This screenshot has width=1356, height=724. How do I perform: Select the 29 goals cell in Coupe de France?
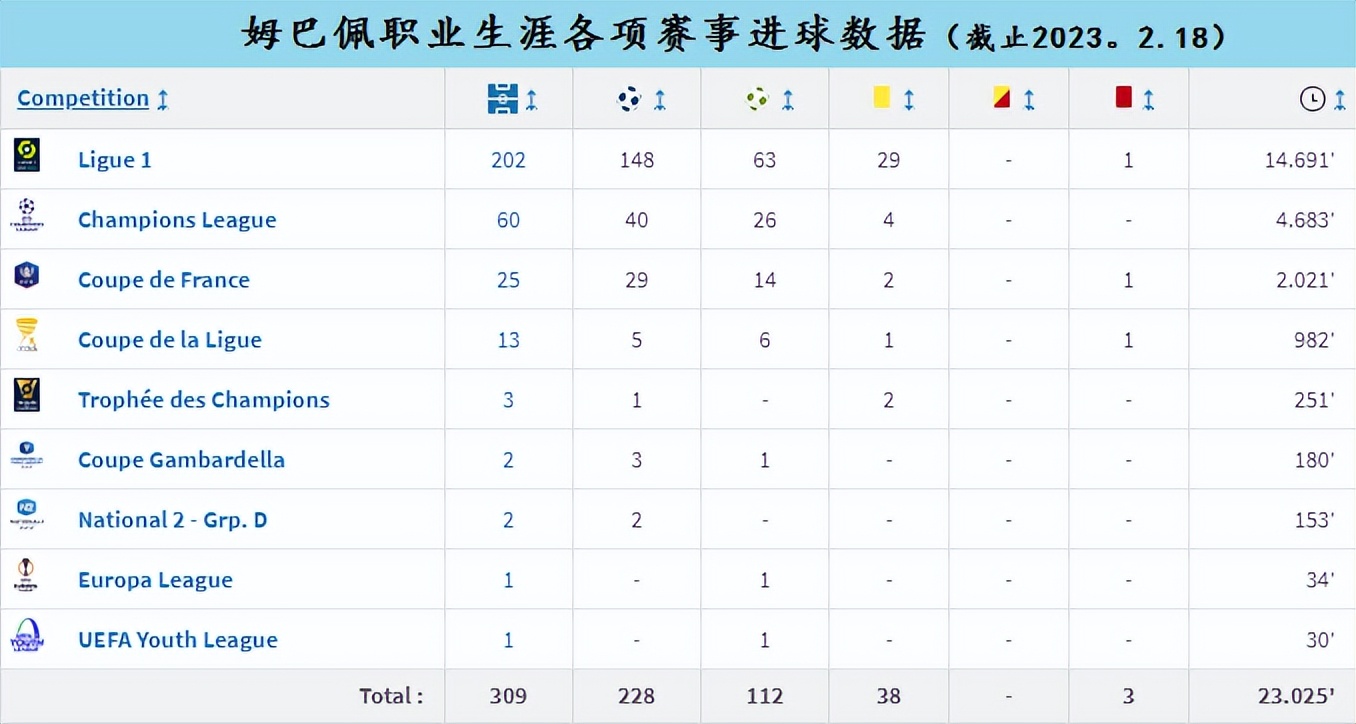point(637,280)
